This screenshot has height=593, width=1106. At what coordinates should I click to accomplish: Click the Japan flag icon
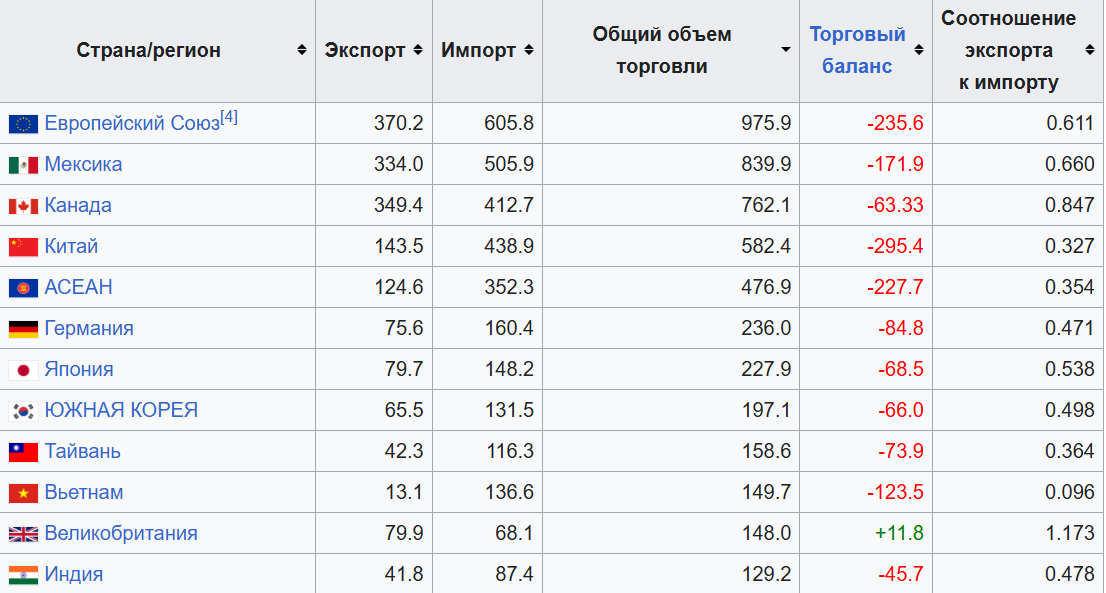click(23, 370)
